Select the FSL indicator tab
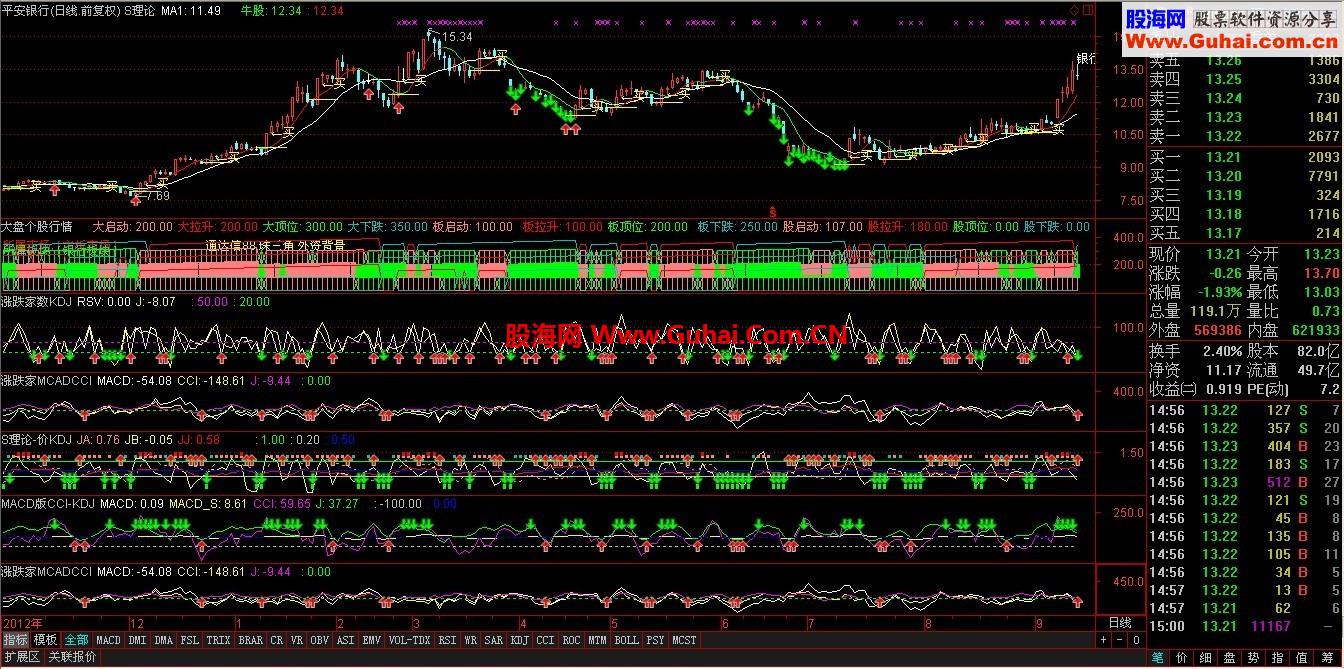The height and width of the screenshot is (669, 1344). pos(190,640)
